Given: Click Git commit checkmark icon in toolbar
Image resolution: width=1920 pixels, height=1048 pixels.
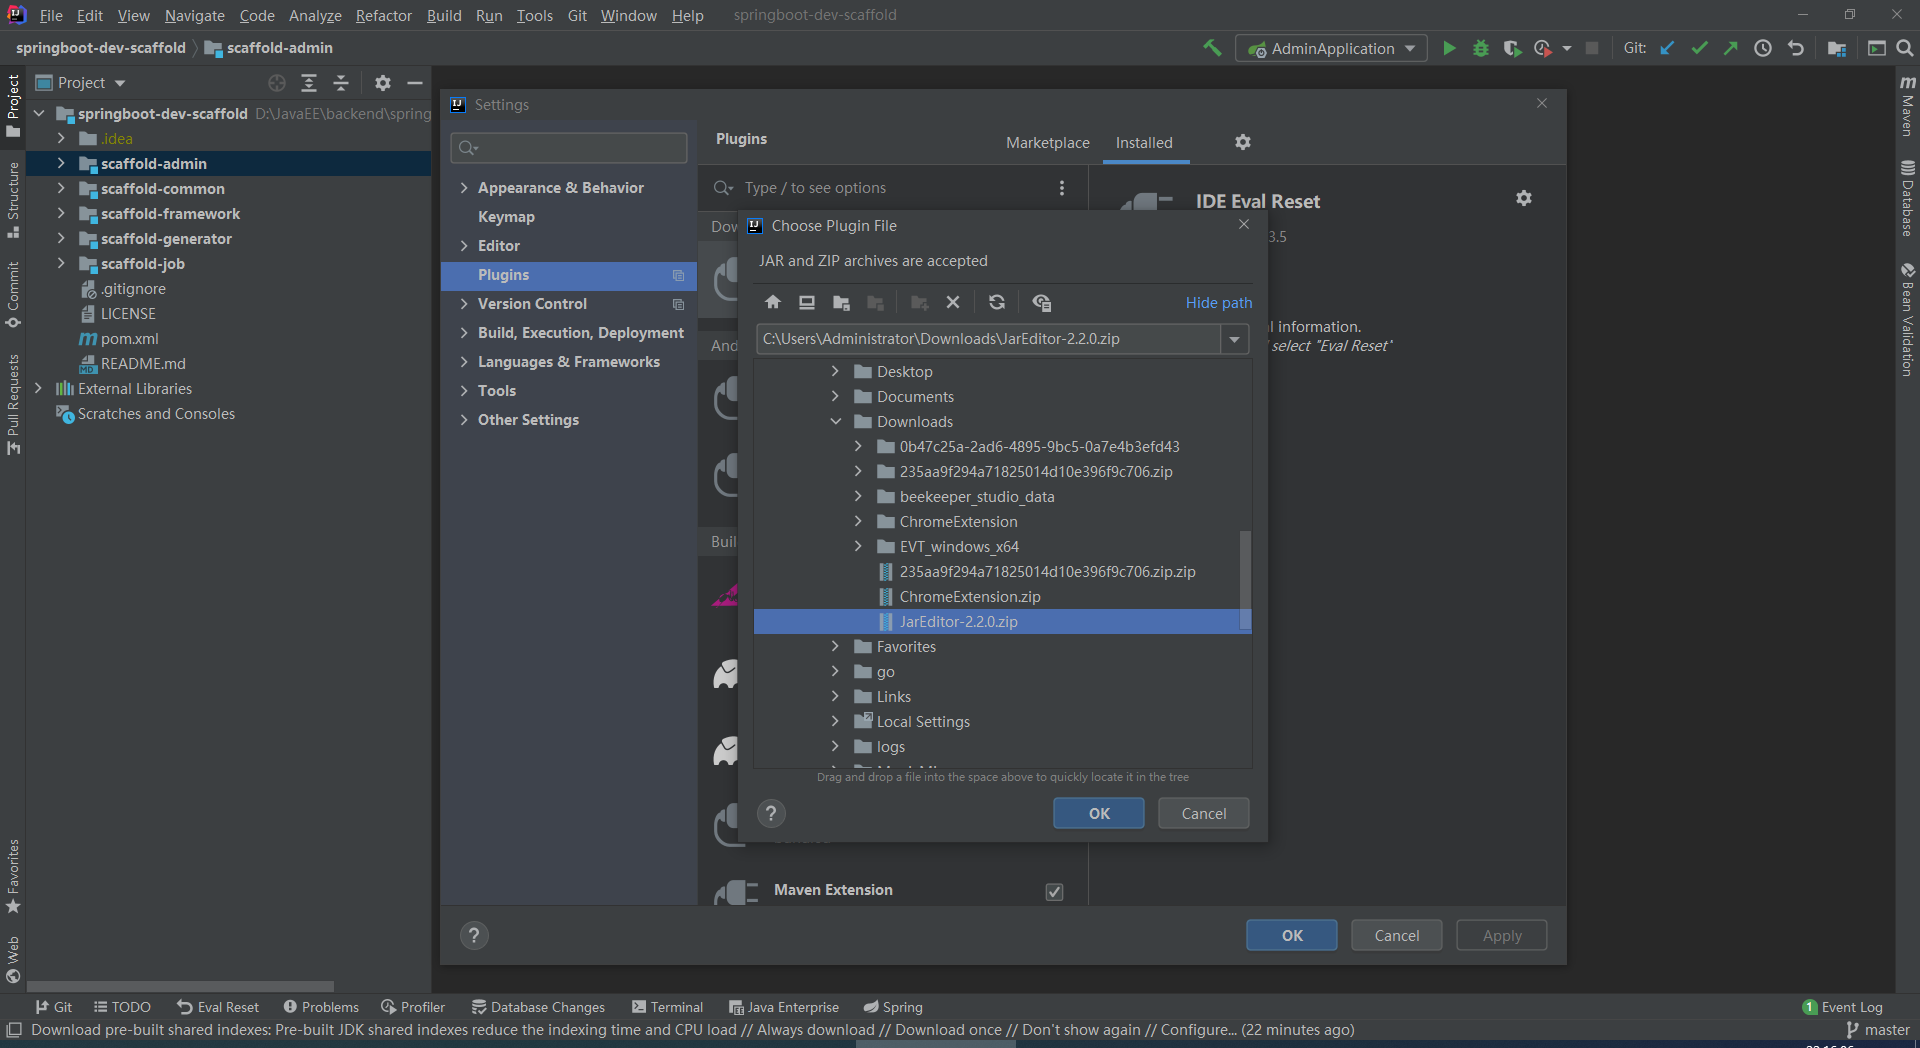Looking at the screenshot, I should point(1699,48).
